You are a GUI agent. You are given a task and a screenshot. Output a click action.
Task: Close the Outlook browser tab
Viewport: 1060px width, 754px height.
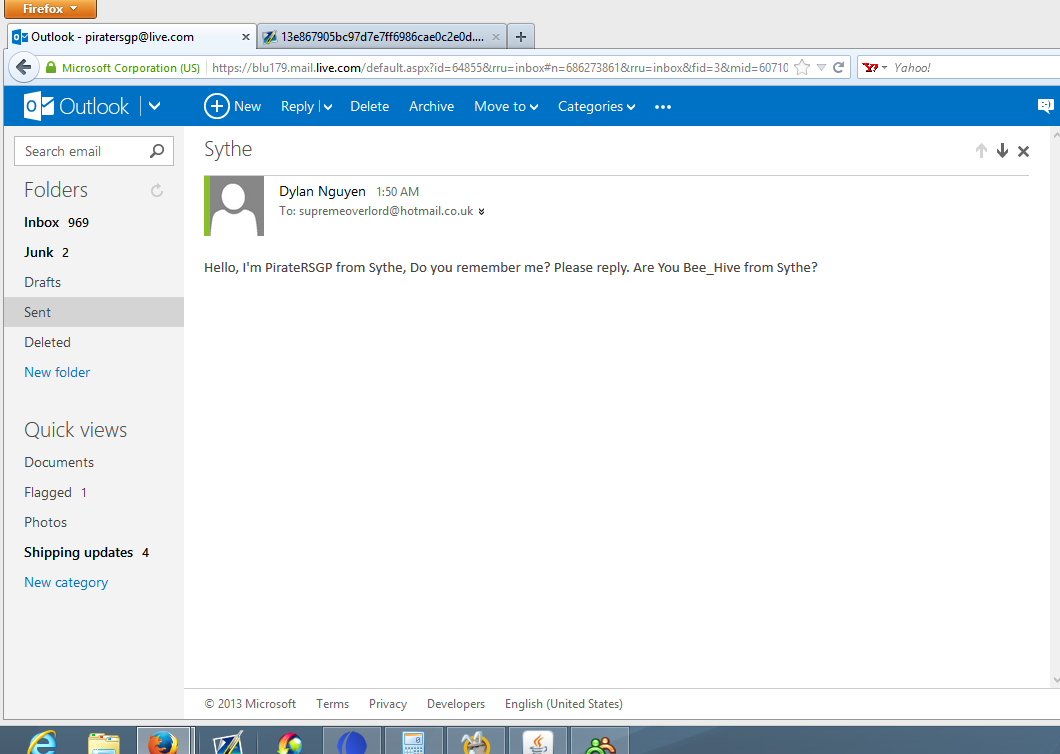coord(246,37)
